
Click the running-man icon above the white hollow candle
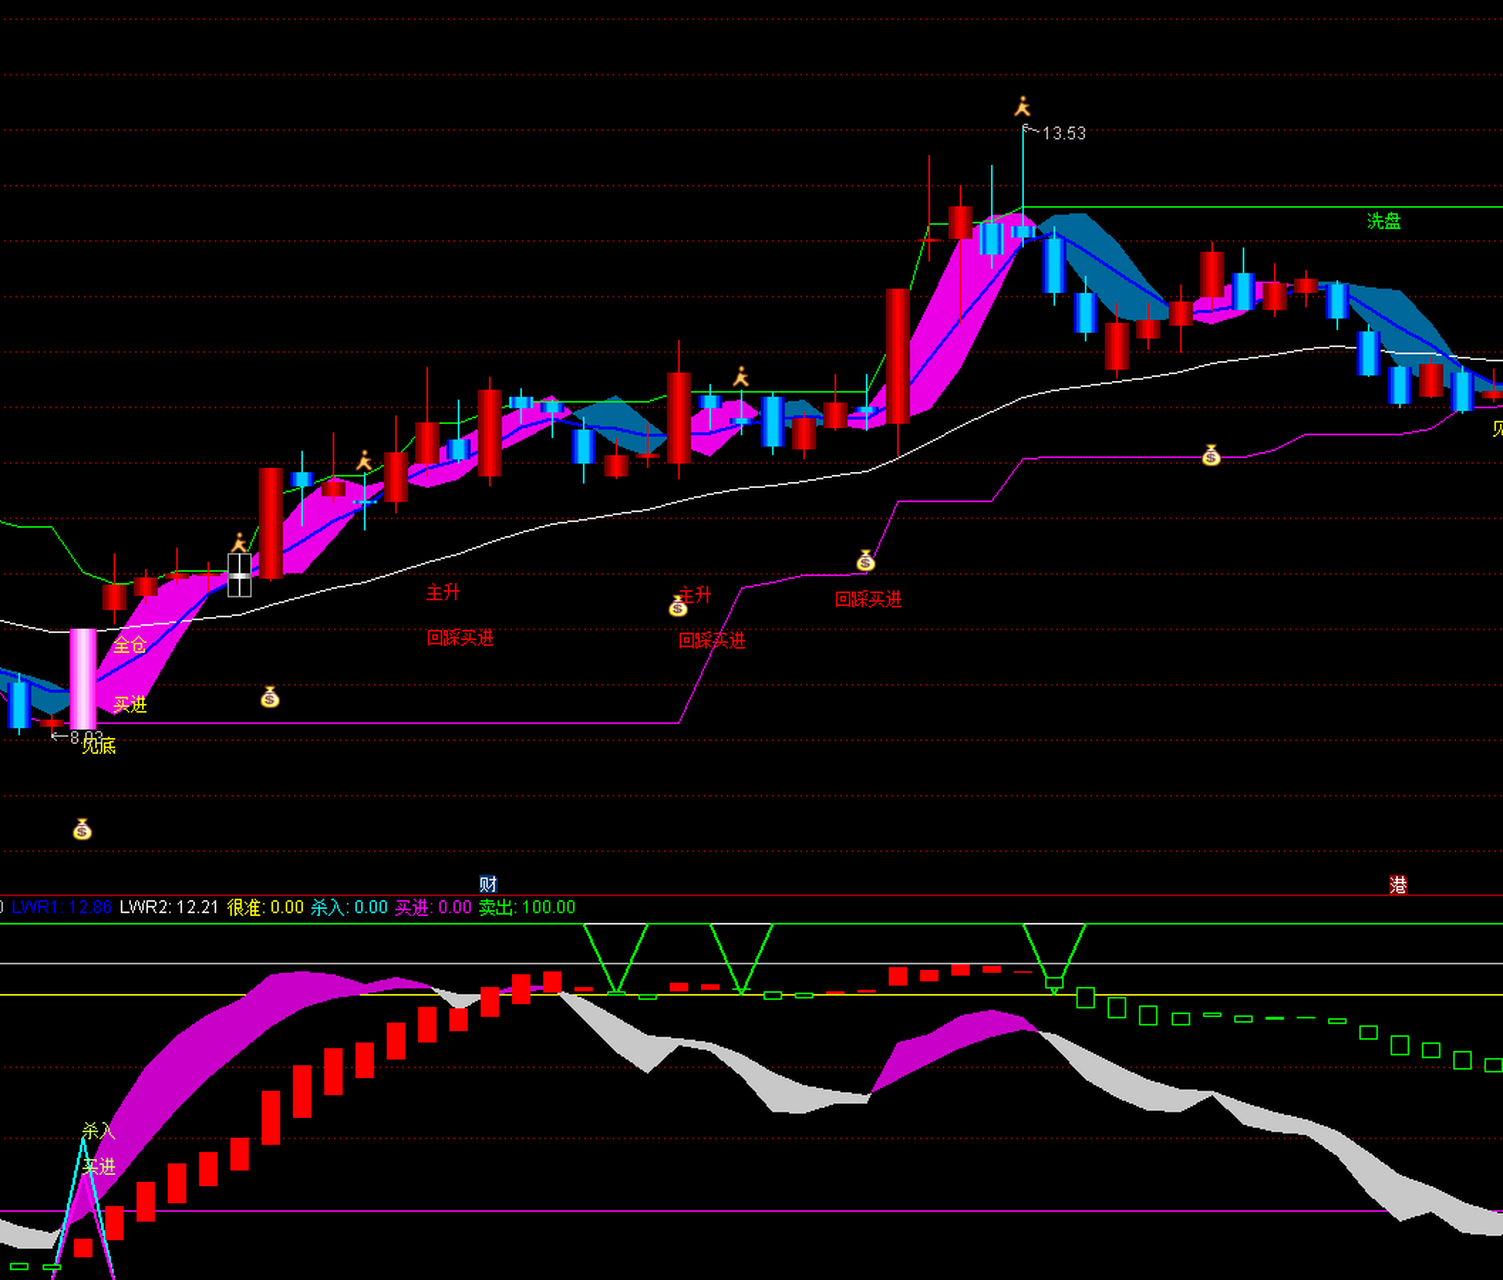[x=239, y=542]
